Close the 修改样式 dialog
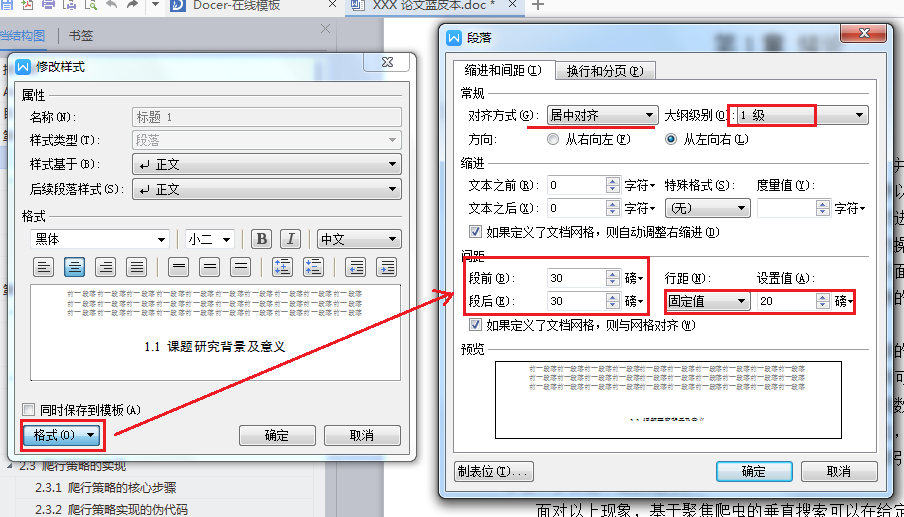Image resolution: width=904 pixels, height=517 pixels. click(x=387, y=62)
